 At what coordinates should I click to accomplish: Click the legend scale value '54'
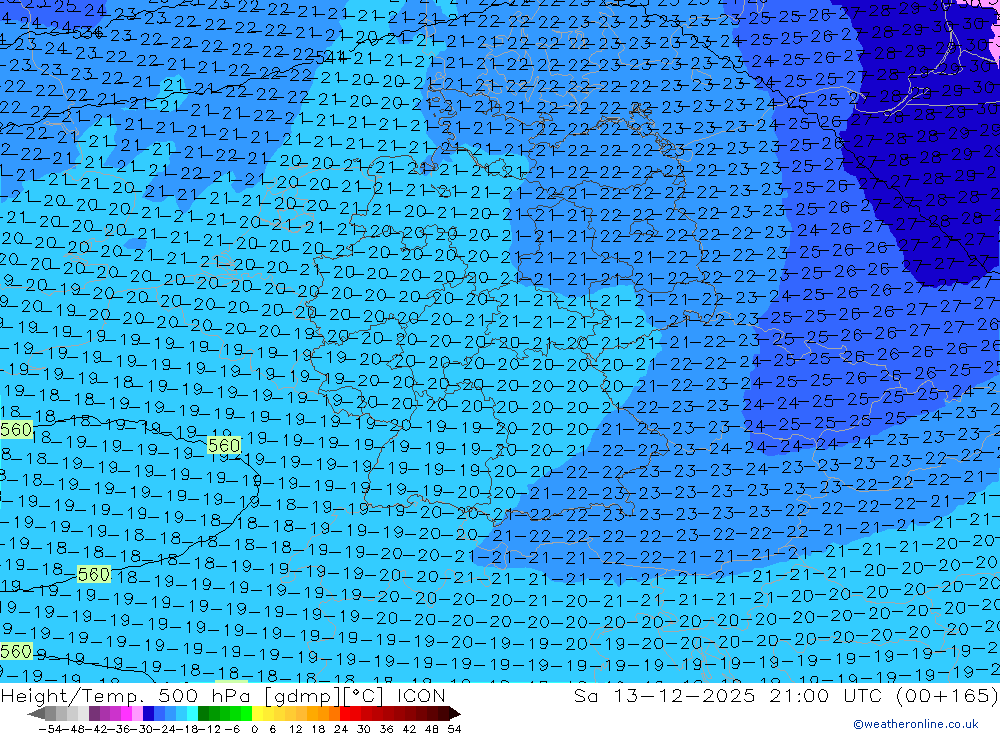click(454, 729)
